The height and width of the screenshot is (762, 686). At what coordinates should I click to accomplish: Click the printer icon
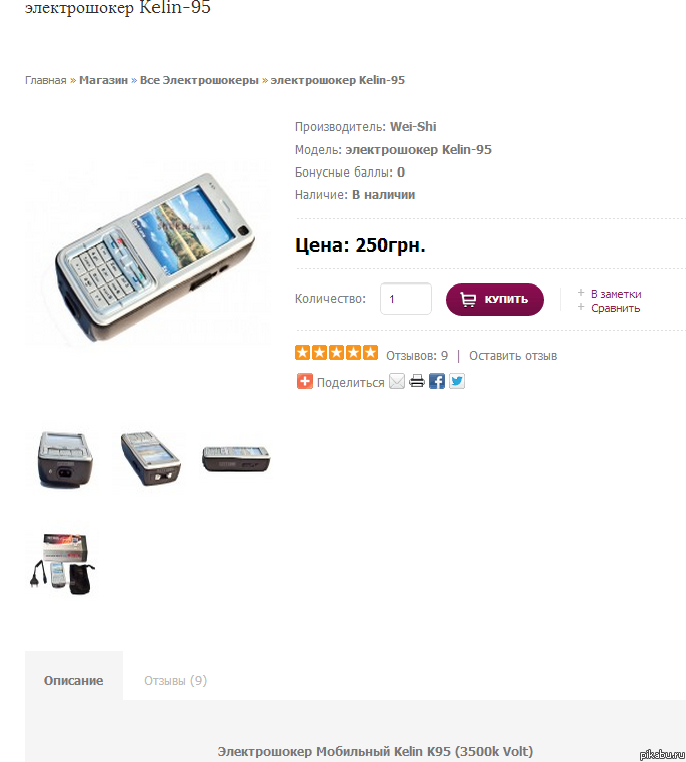click(x=417, y=381)
